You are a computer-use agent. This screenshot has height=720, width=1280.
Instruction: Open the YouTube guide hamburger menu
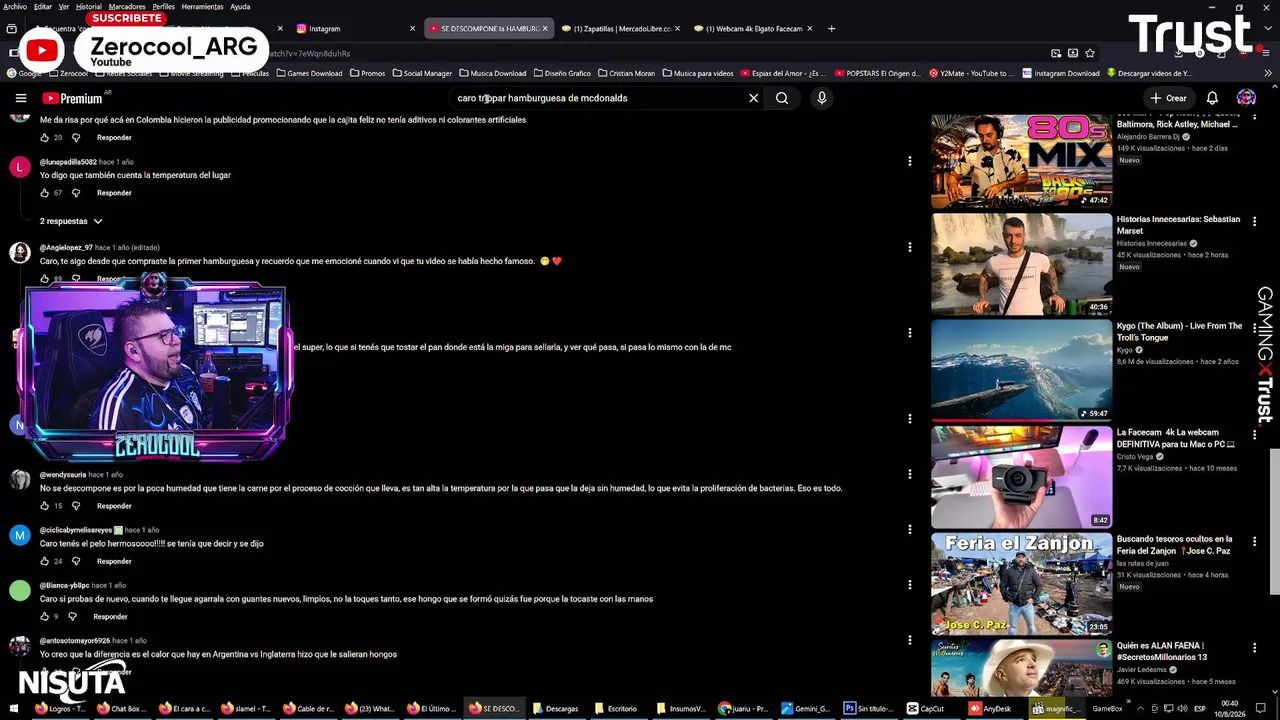pyautogui.click(x=21, y=98)
